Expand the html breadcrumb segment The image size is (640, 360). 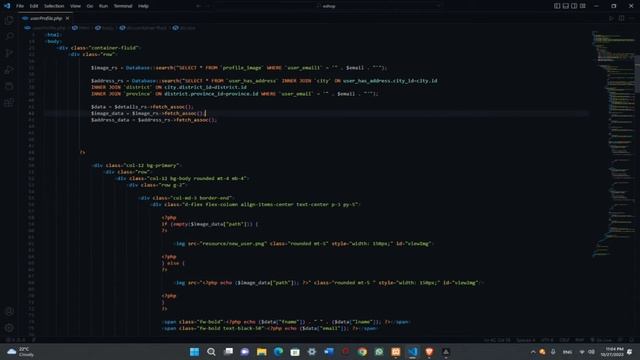point(81,28)
